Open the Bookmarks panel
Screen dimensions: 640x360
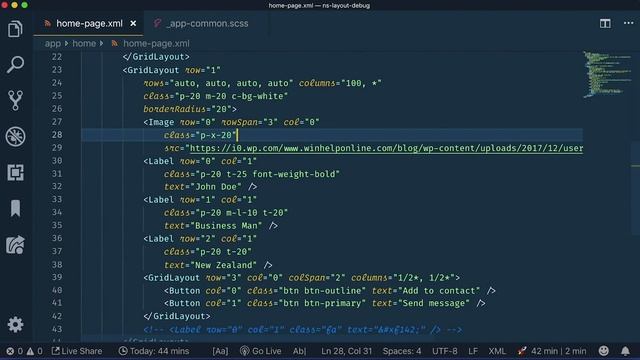(15, 208)
